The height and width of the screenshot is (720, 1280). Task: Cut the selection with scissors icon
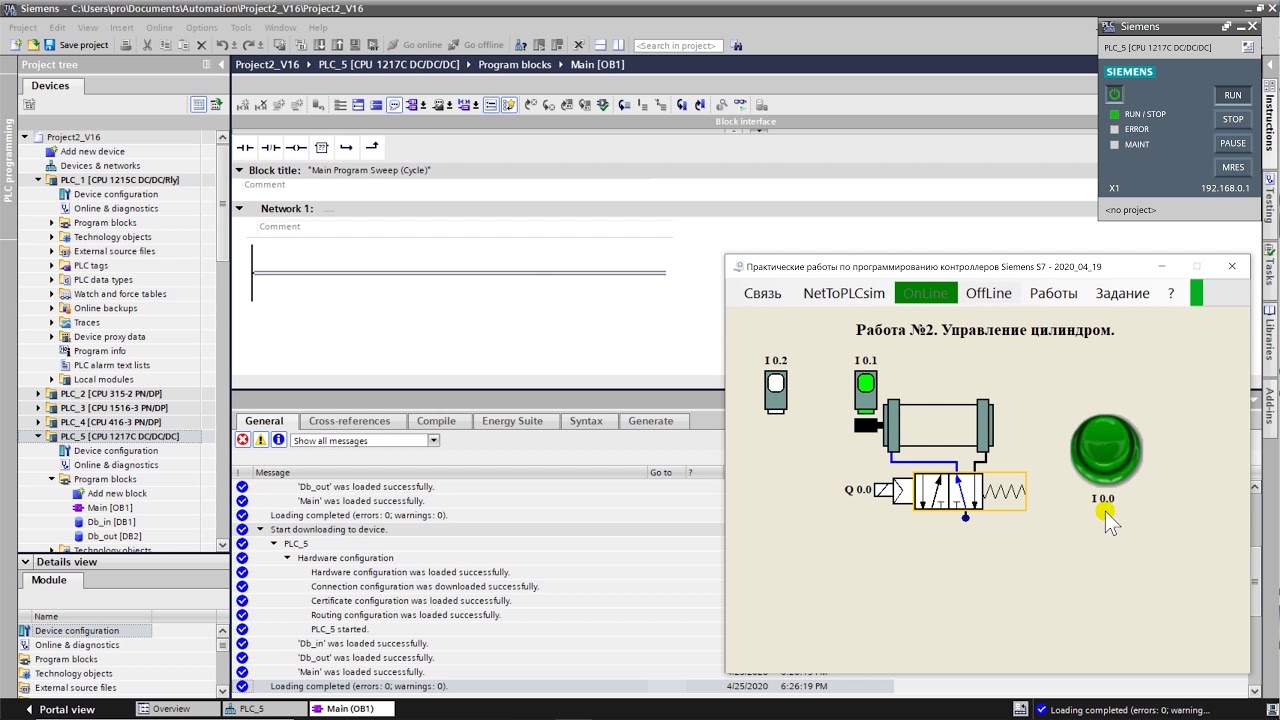point(147,45)
